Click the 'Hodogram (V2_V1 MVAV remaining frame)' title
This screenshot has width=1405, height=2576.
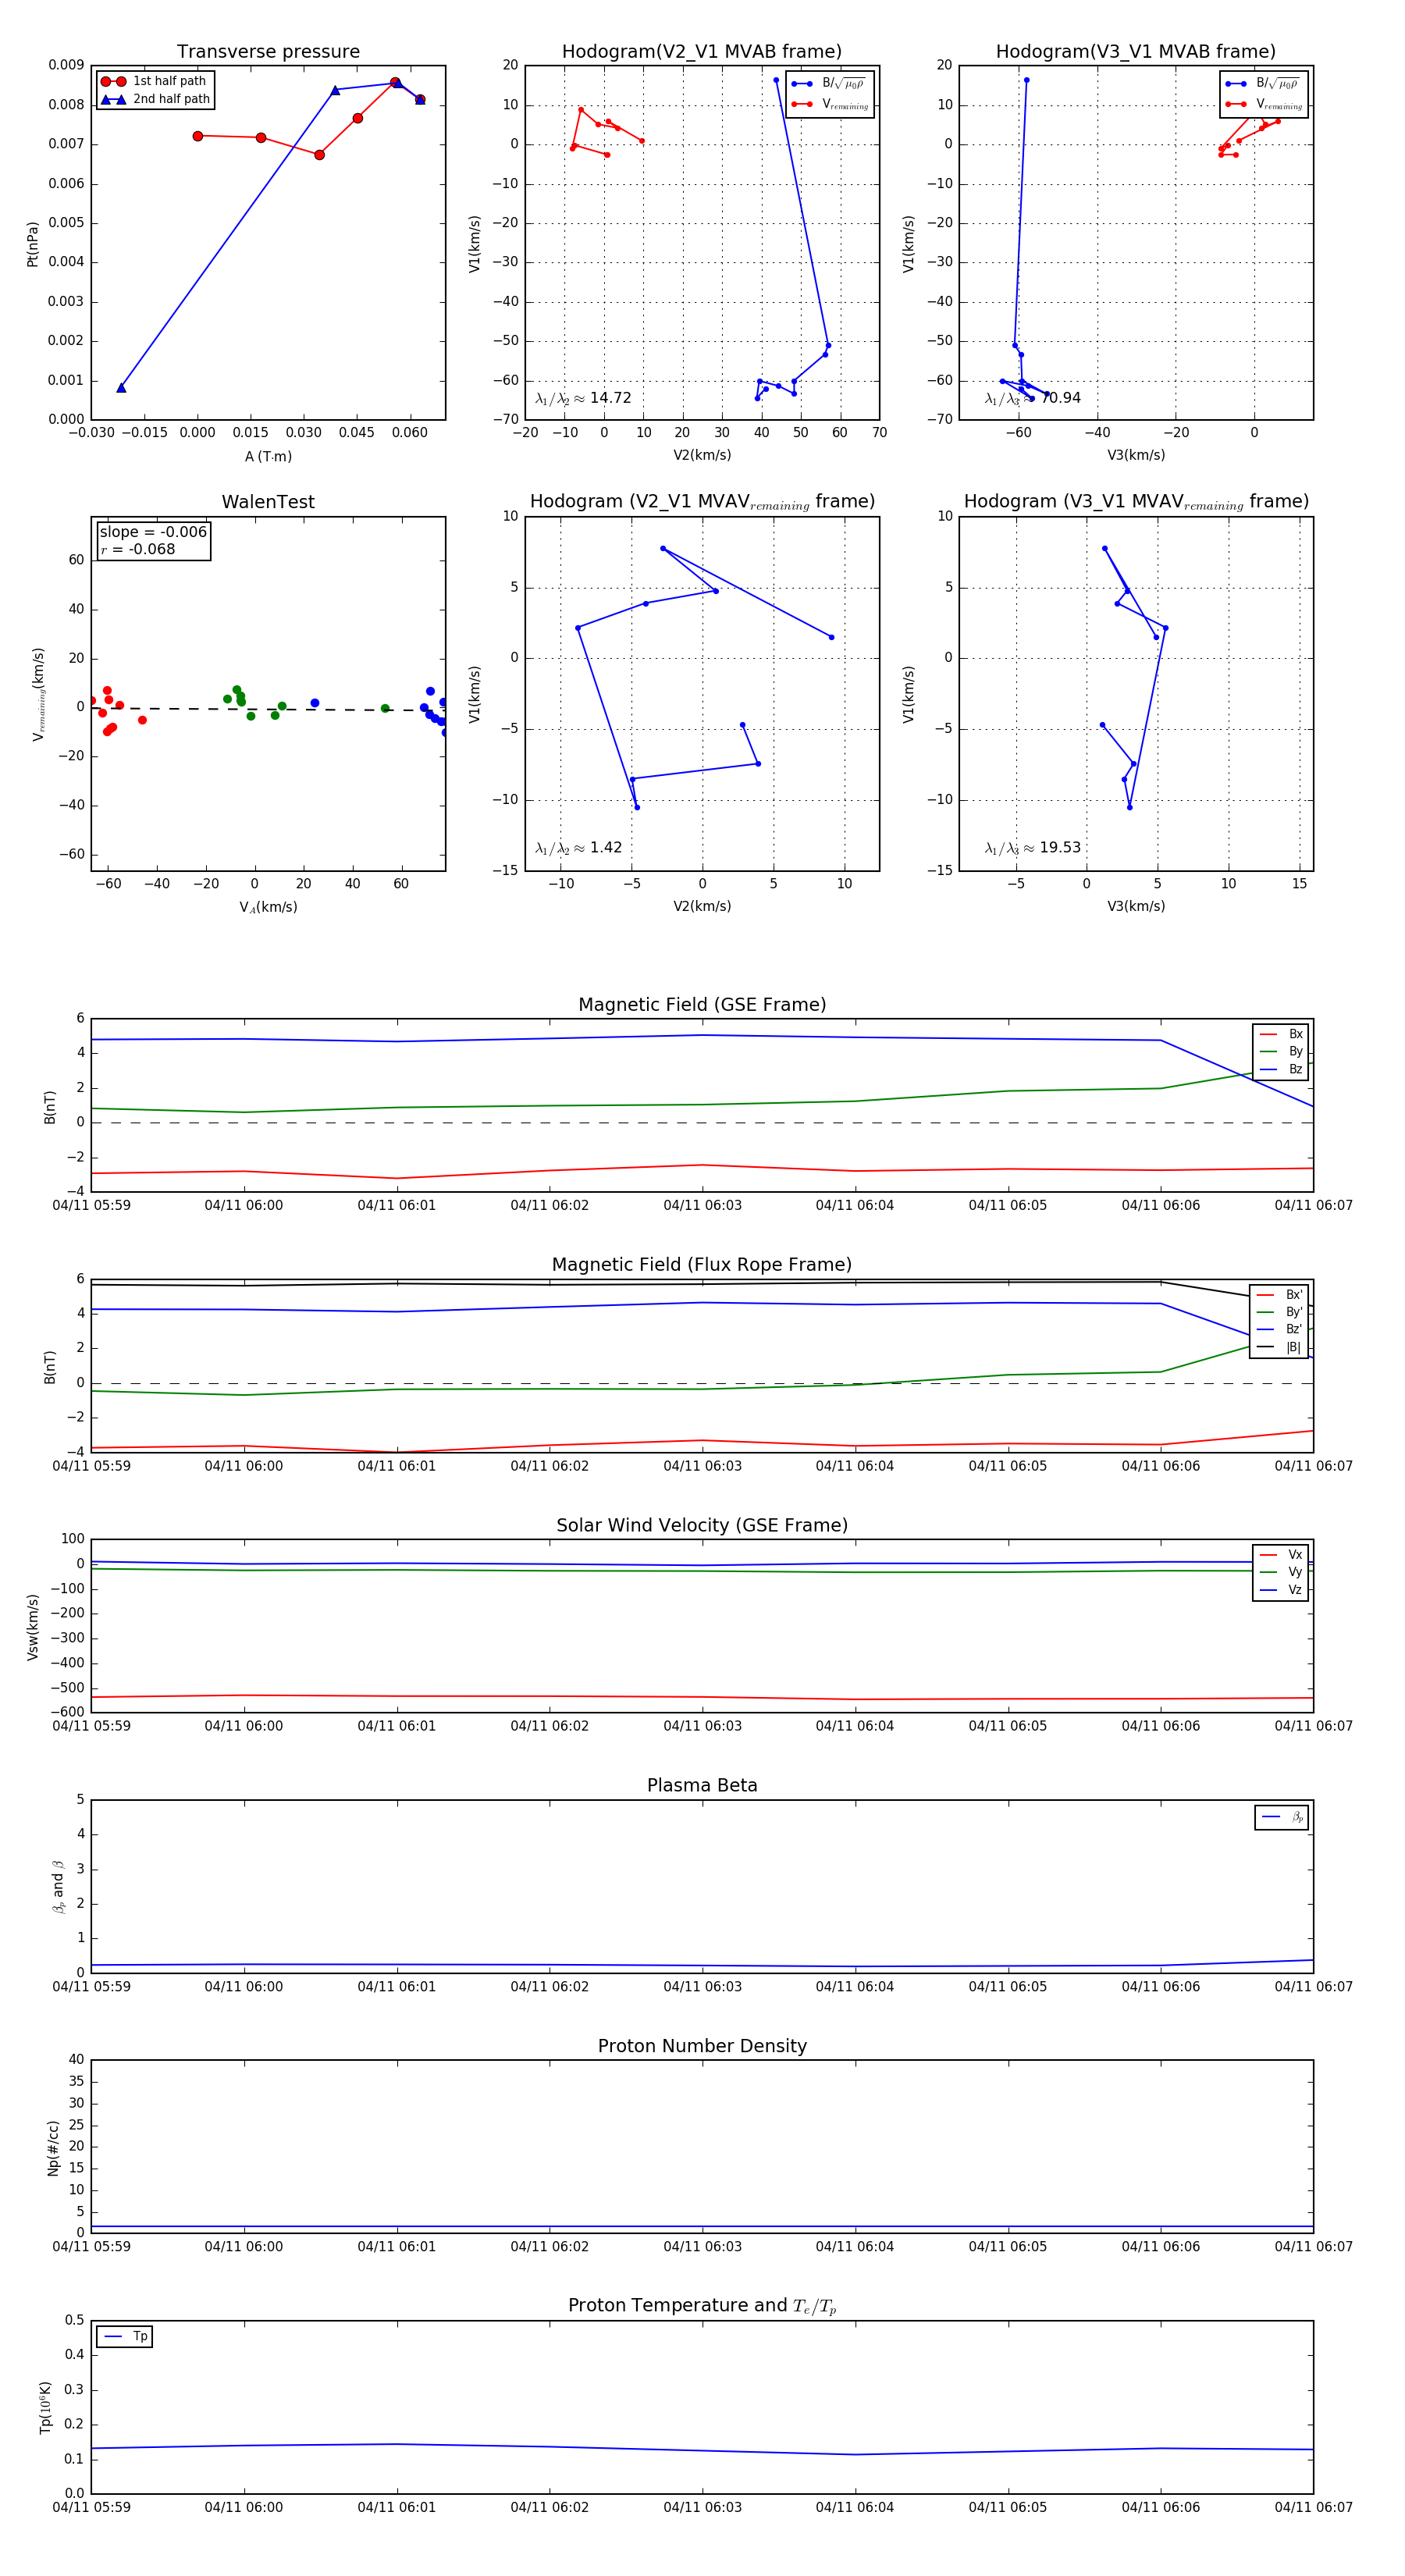coord(702,502)
